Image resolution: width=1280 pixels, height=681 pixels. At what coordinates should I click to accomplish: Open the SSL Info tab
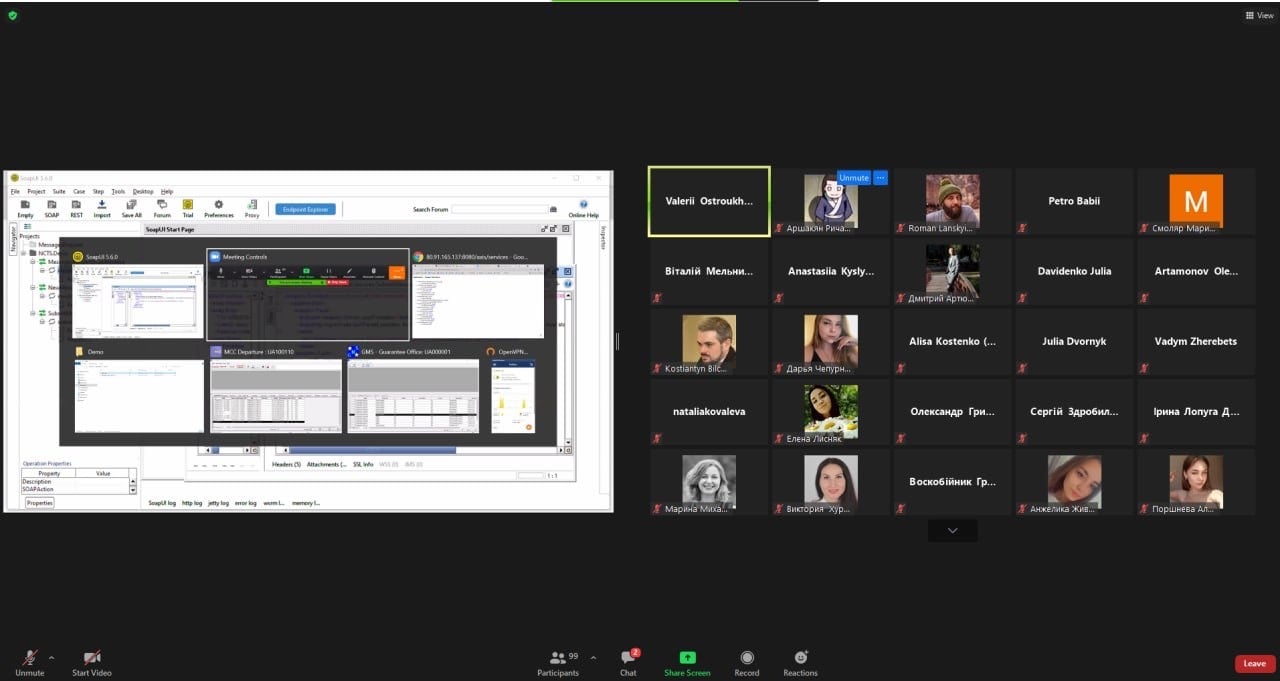(363, 464)
